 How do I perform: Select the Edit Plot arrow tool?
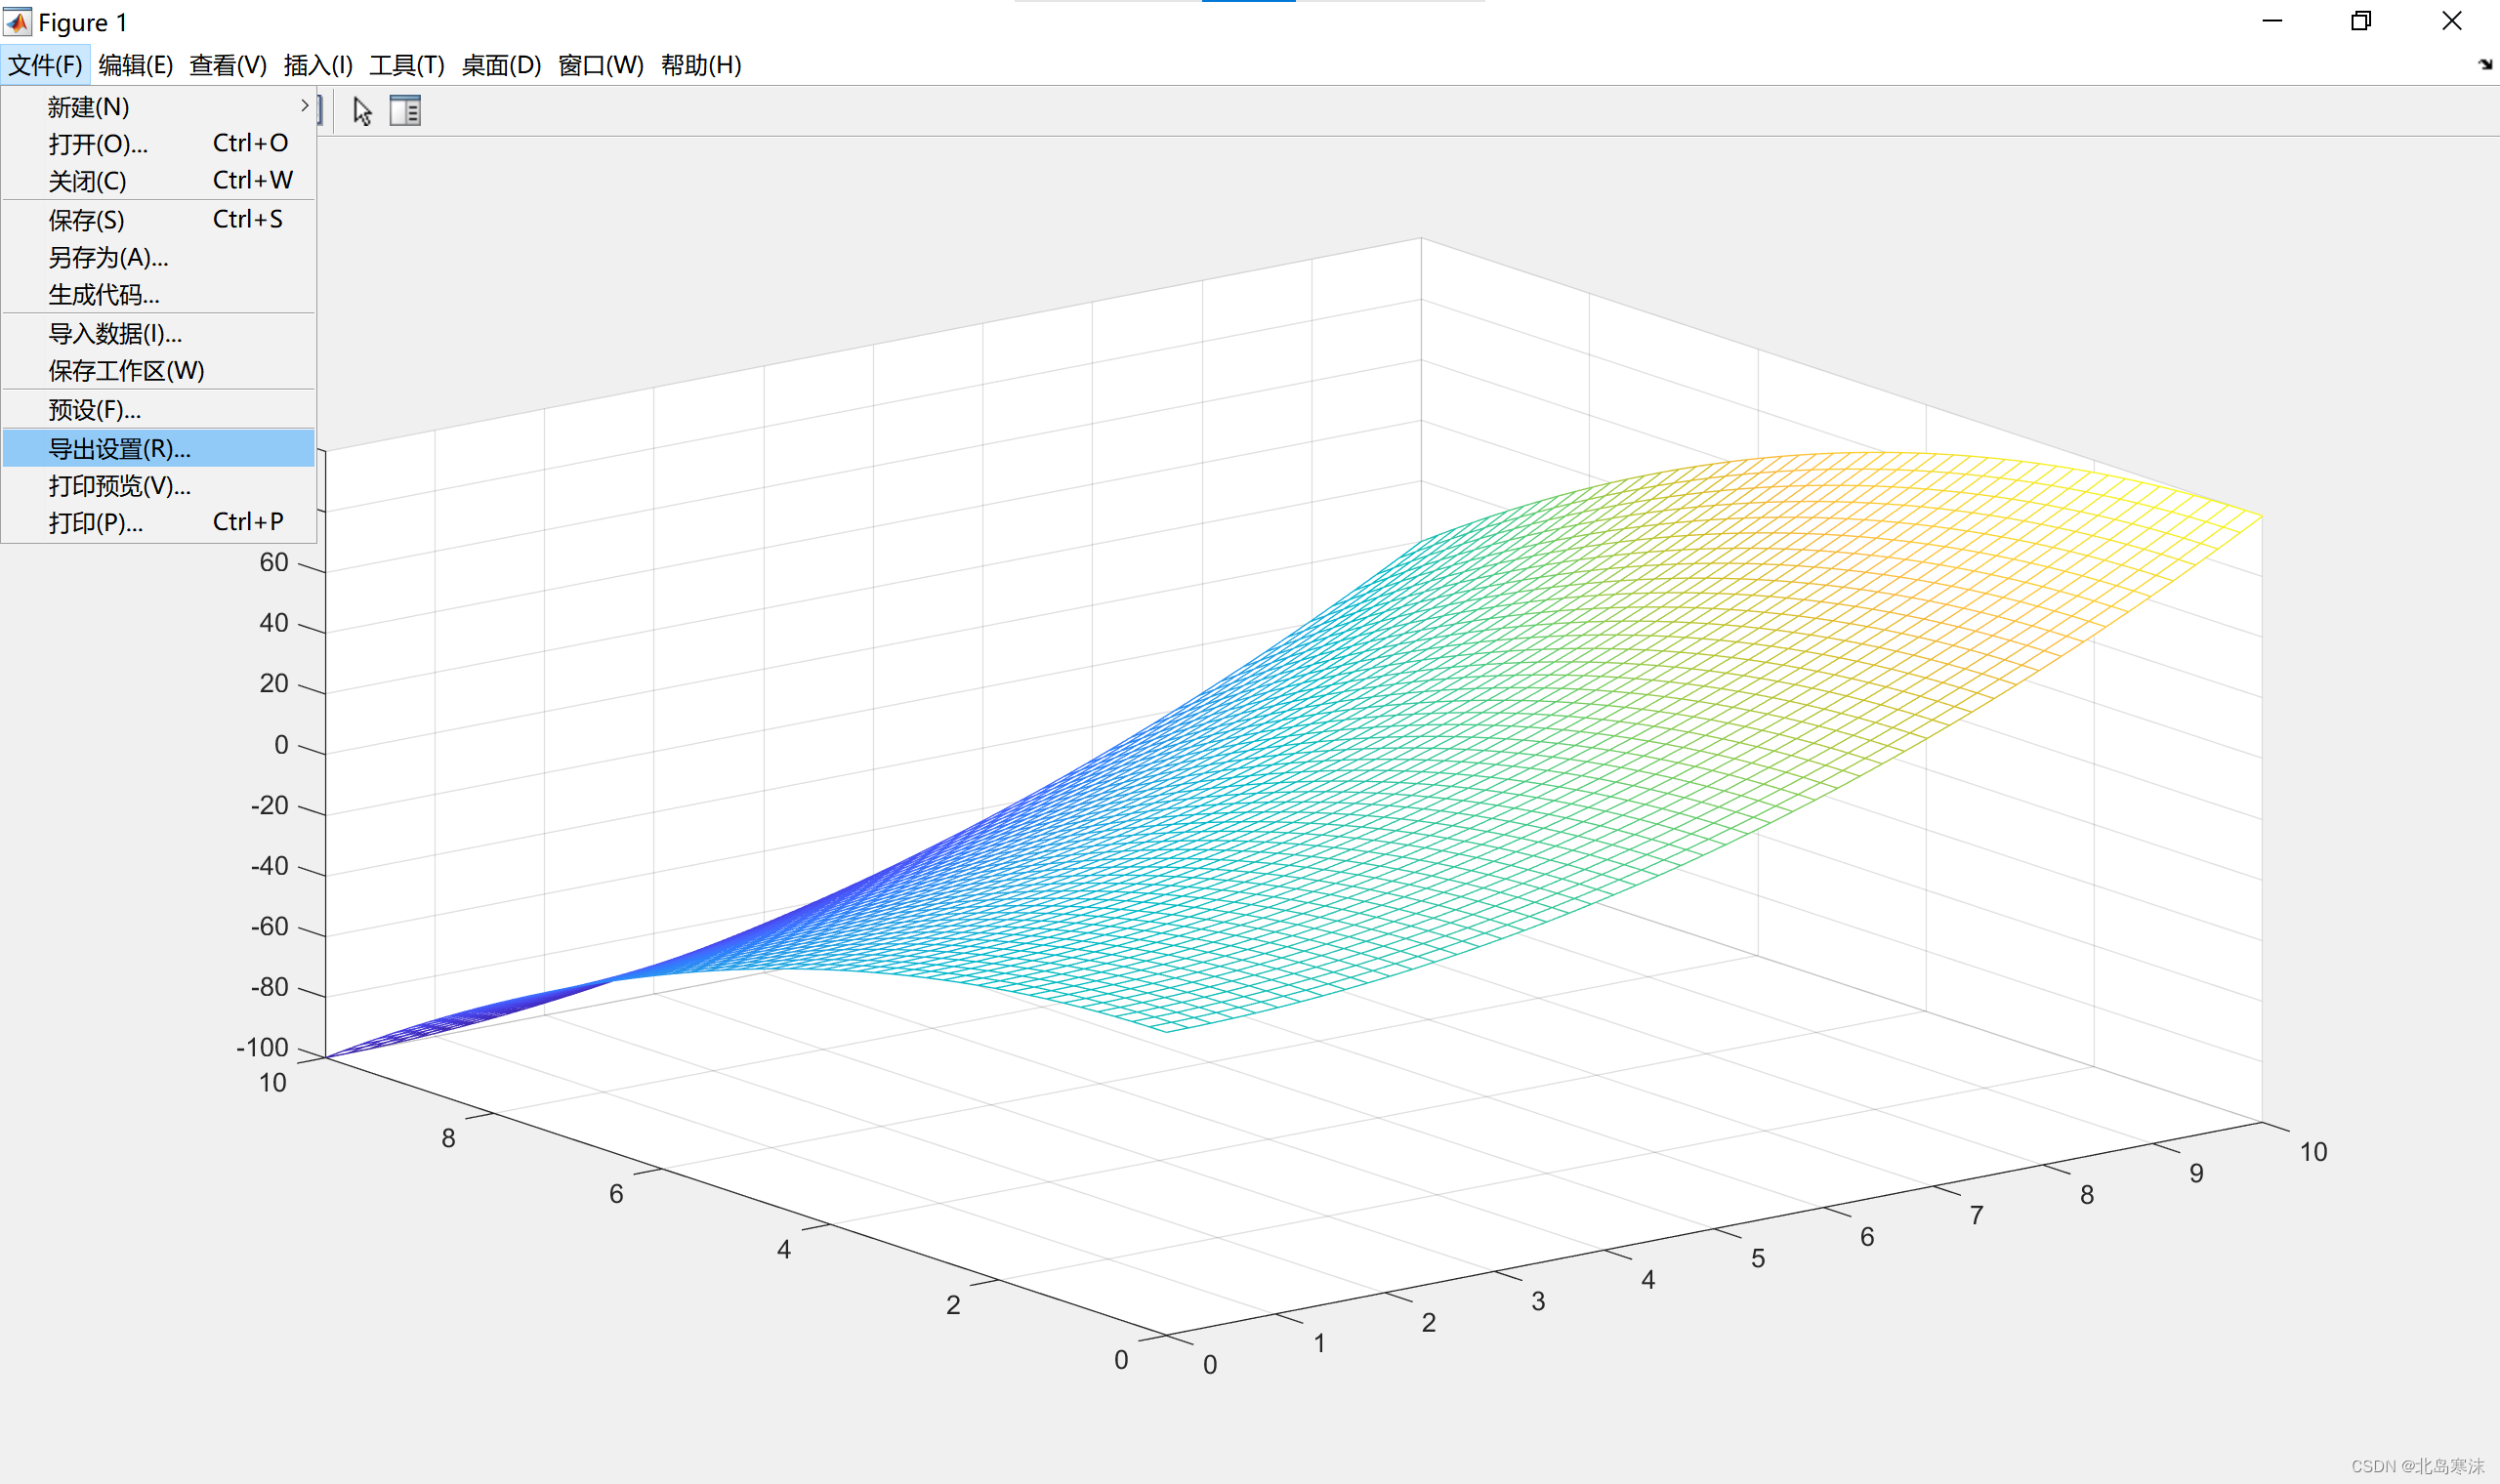(x=362, y=111)
